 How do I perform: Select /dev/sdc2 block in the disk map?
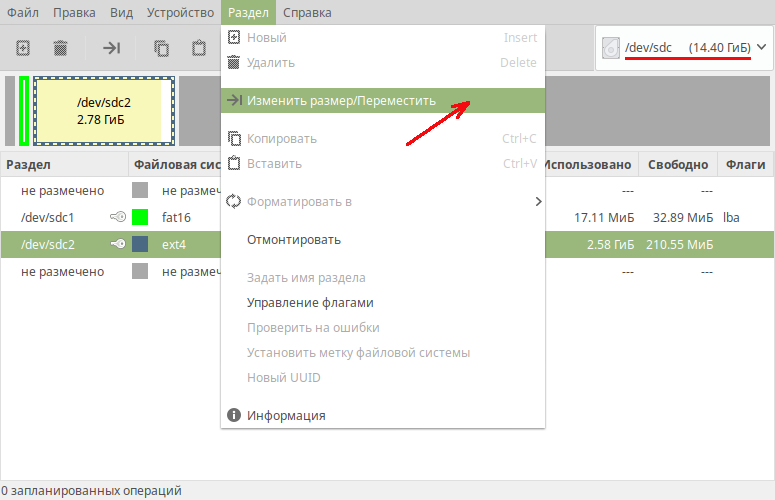click(104, 111)
